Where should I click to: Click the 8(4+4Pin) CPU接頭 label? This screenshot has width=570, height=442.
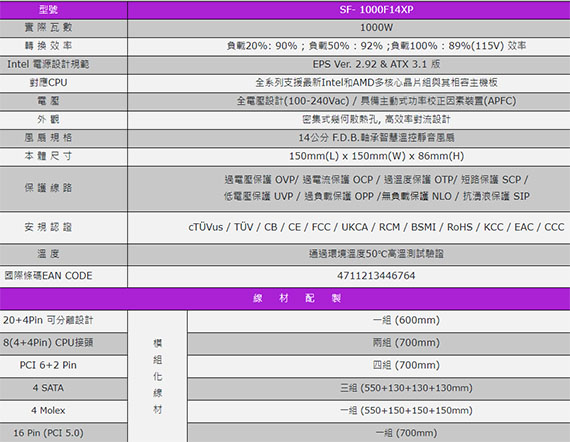pyautogui.click(x=48, y=342)
